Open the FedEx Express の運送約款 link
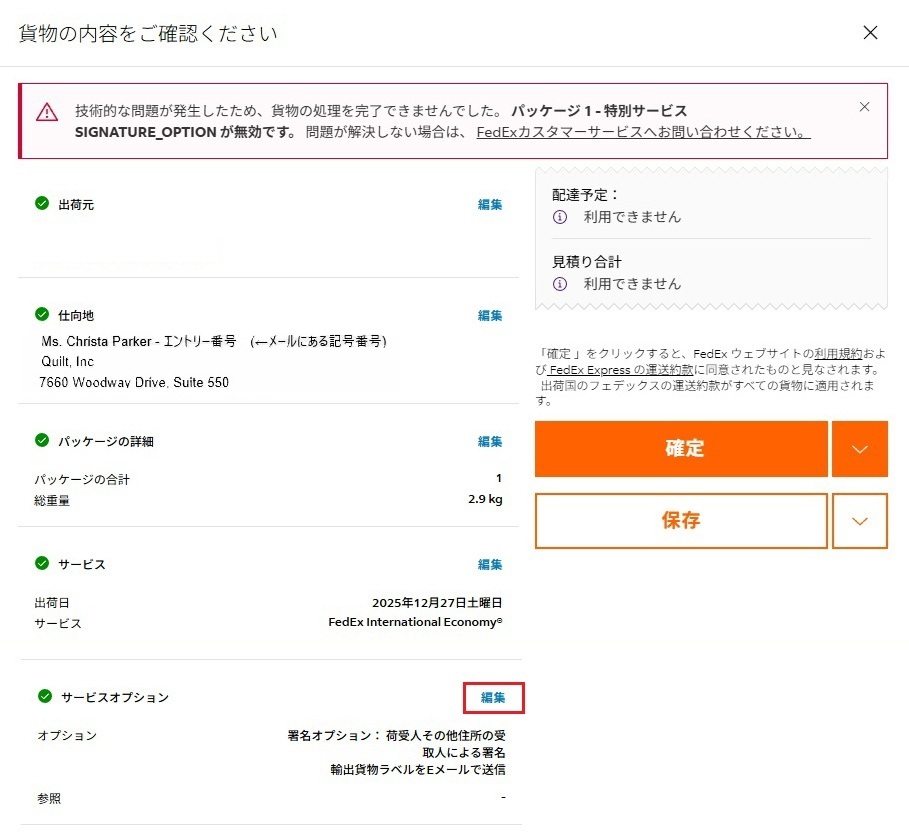 (620, 370)
